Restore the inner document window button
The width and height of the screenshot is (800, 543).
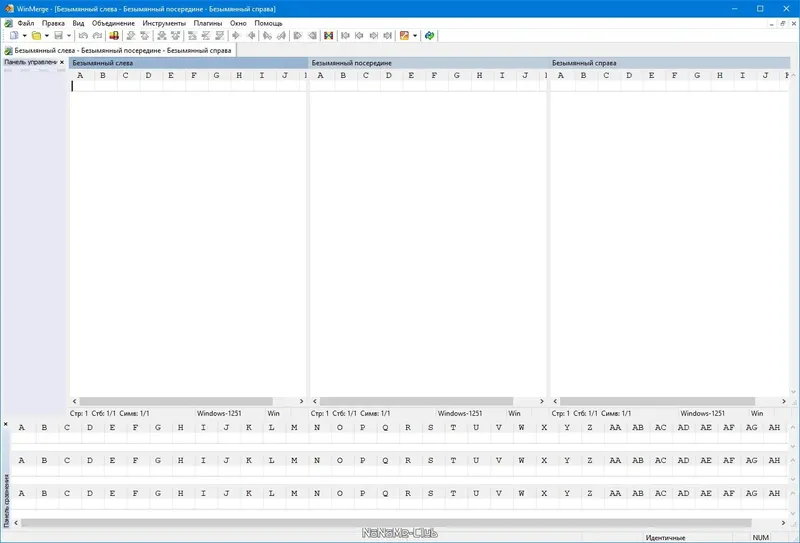tap(783, 23)
